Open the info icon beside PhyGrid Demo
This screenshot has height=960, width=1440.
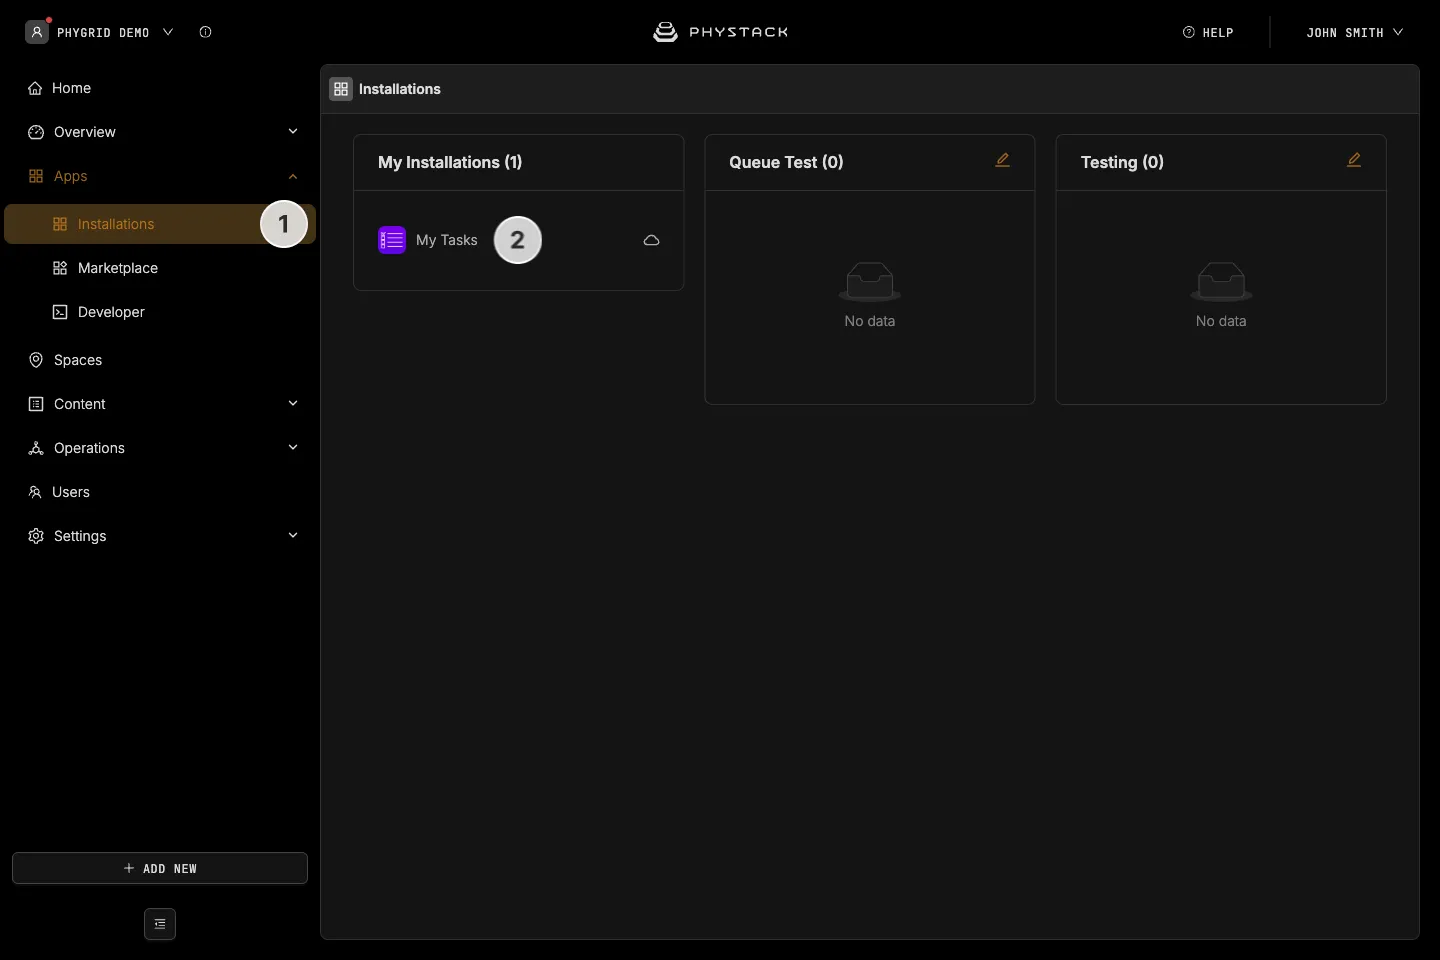(205, 32)
